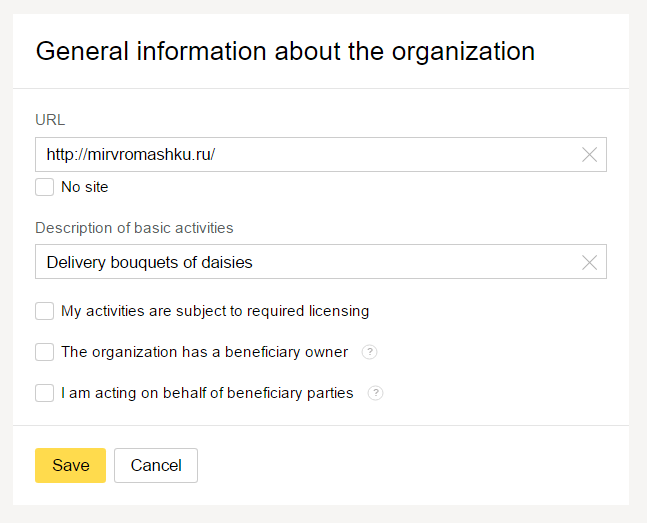Check the beneficiary owner checkbox

click(x=45, y=352)
